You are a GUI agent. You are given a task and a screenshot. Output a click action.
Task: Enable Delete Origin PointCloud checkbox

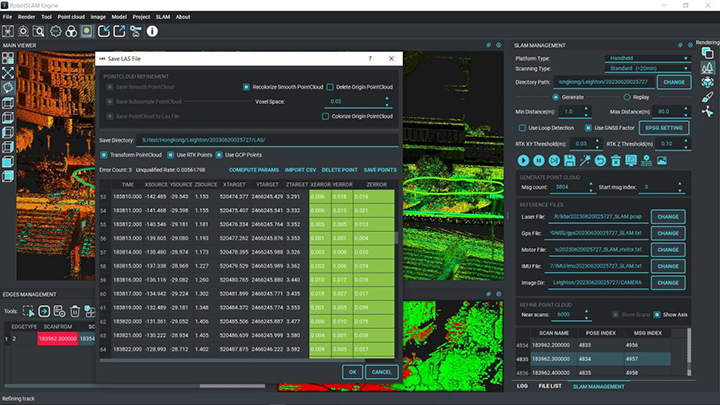coord(330,87)
